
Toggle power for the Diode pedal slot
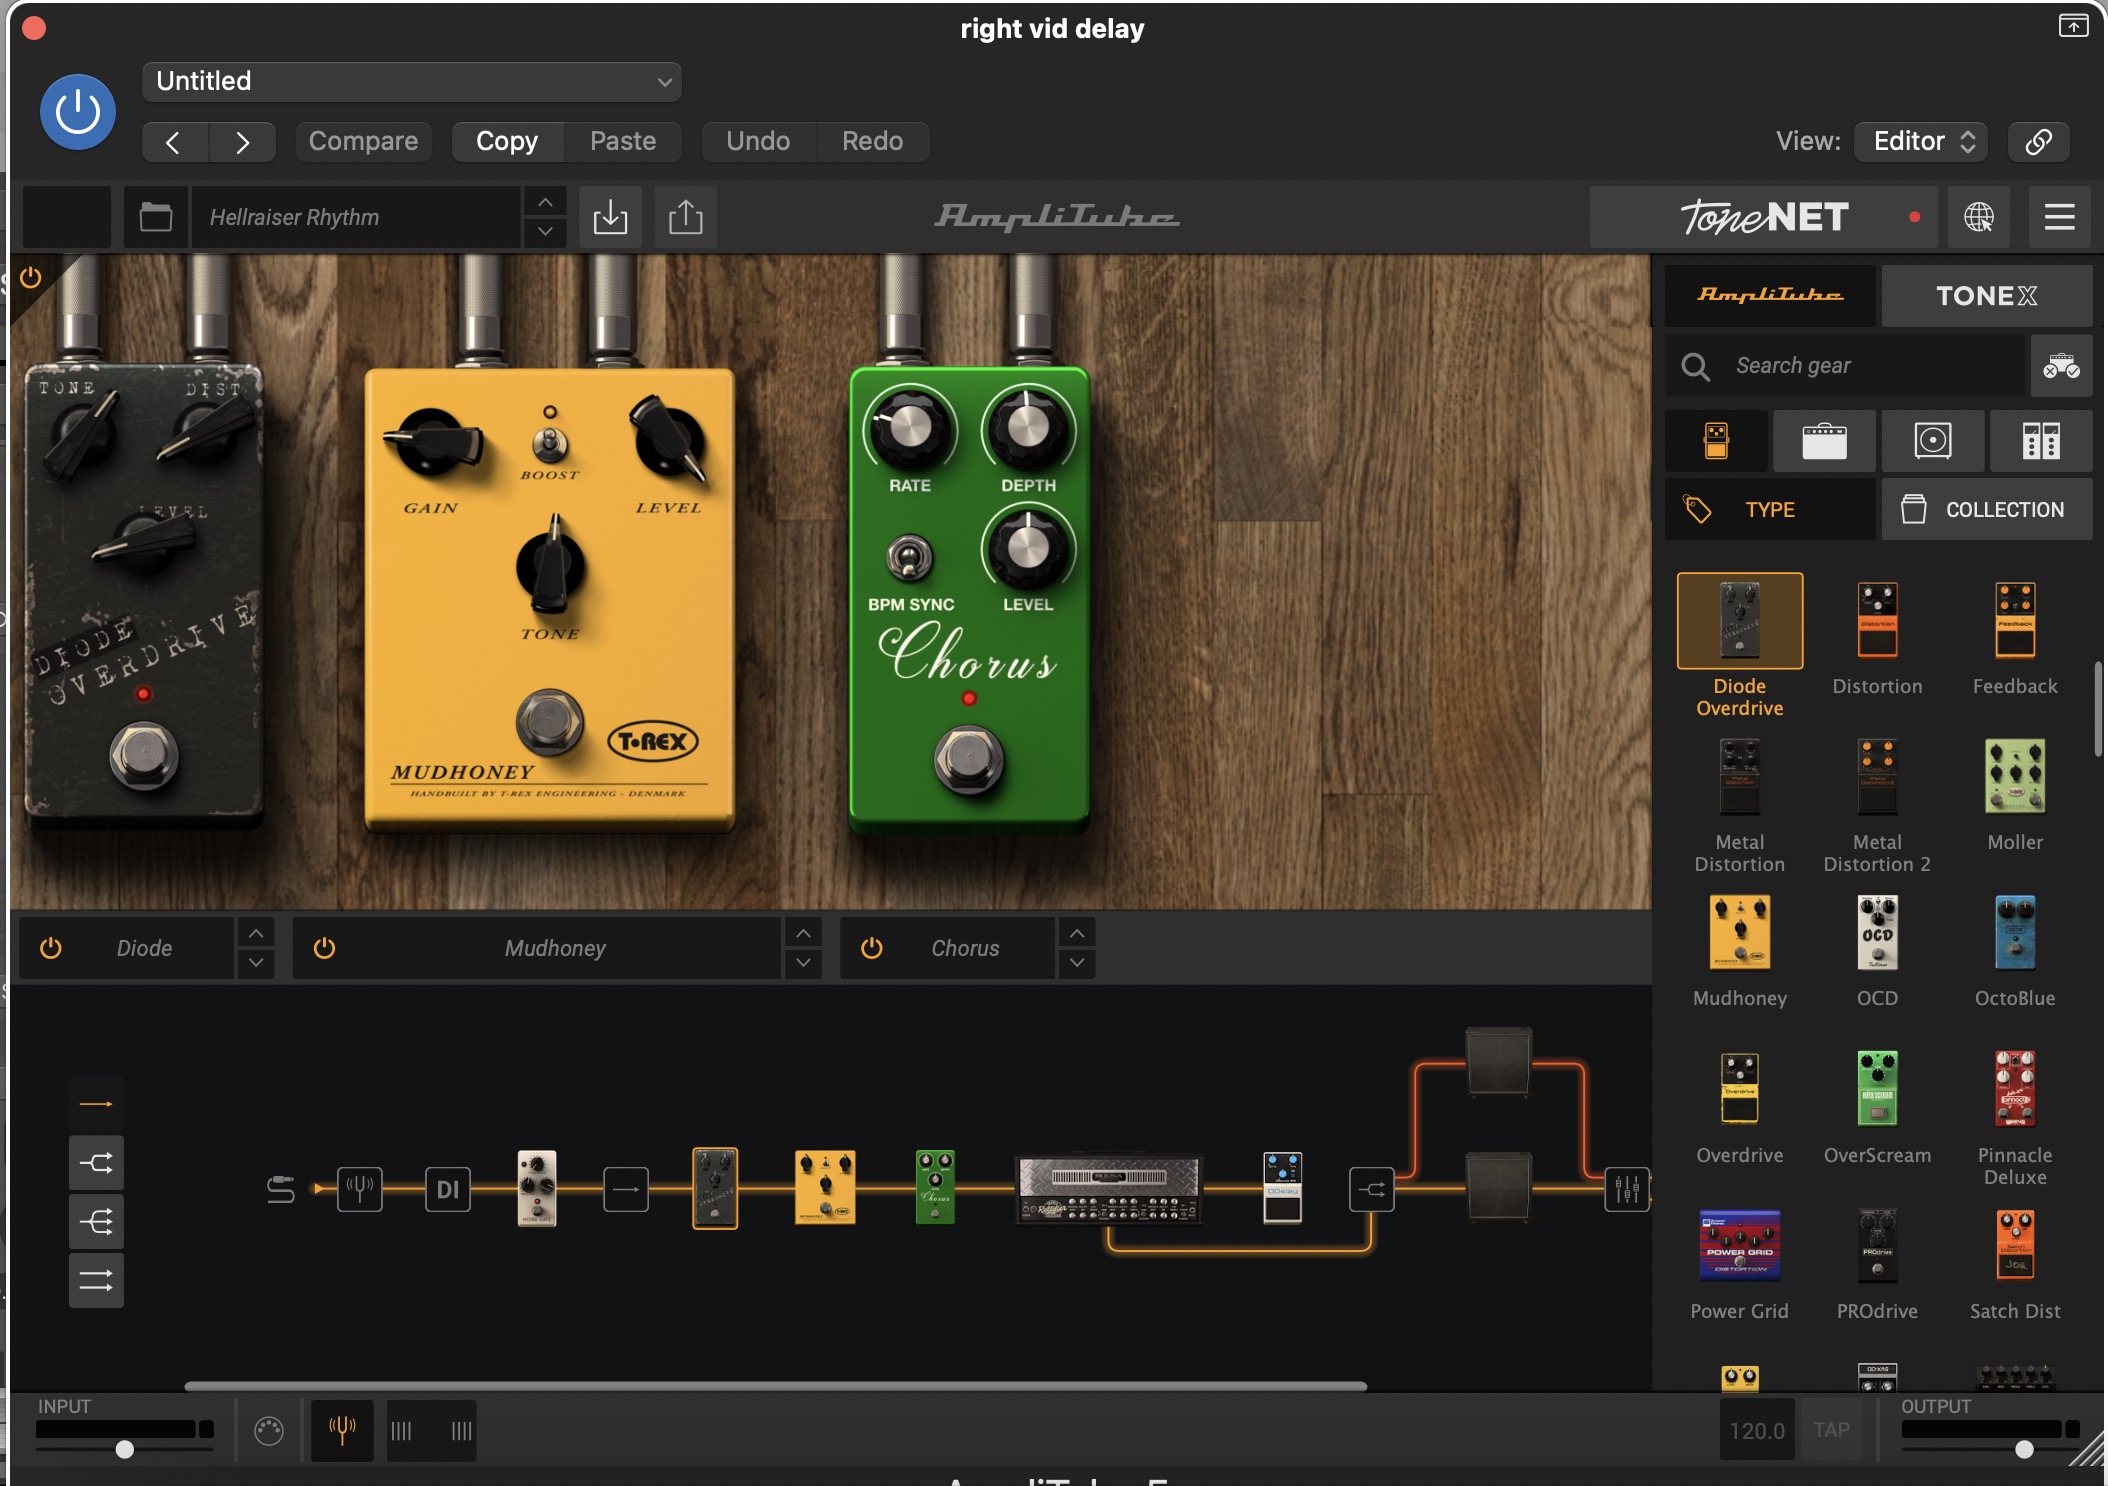coord(51,948)
